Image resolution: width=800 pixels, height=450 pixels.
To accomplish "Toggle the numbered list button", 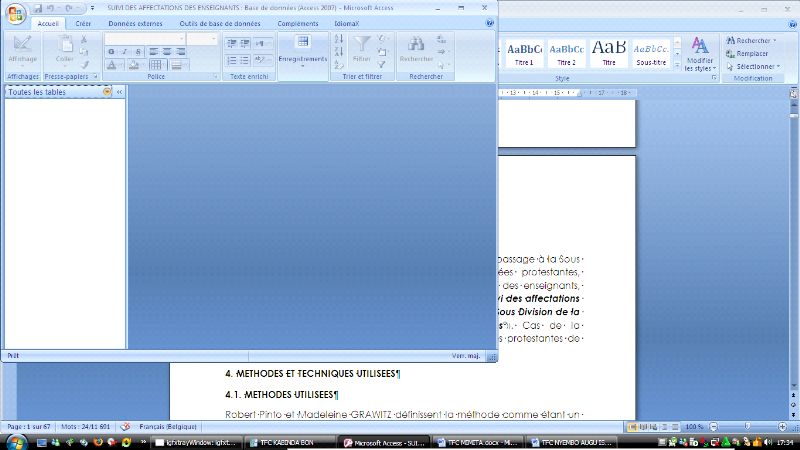I will click(232, 61).
